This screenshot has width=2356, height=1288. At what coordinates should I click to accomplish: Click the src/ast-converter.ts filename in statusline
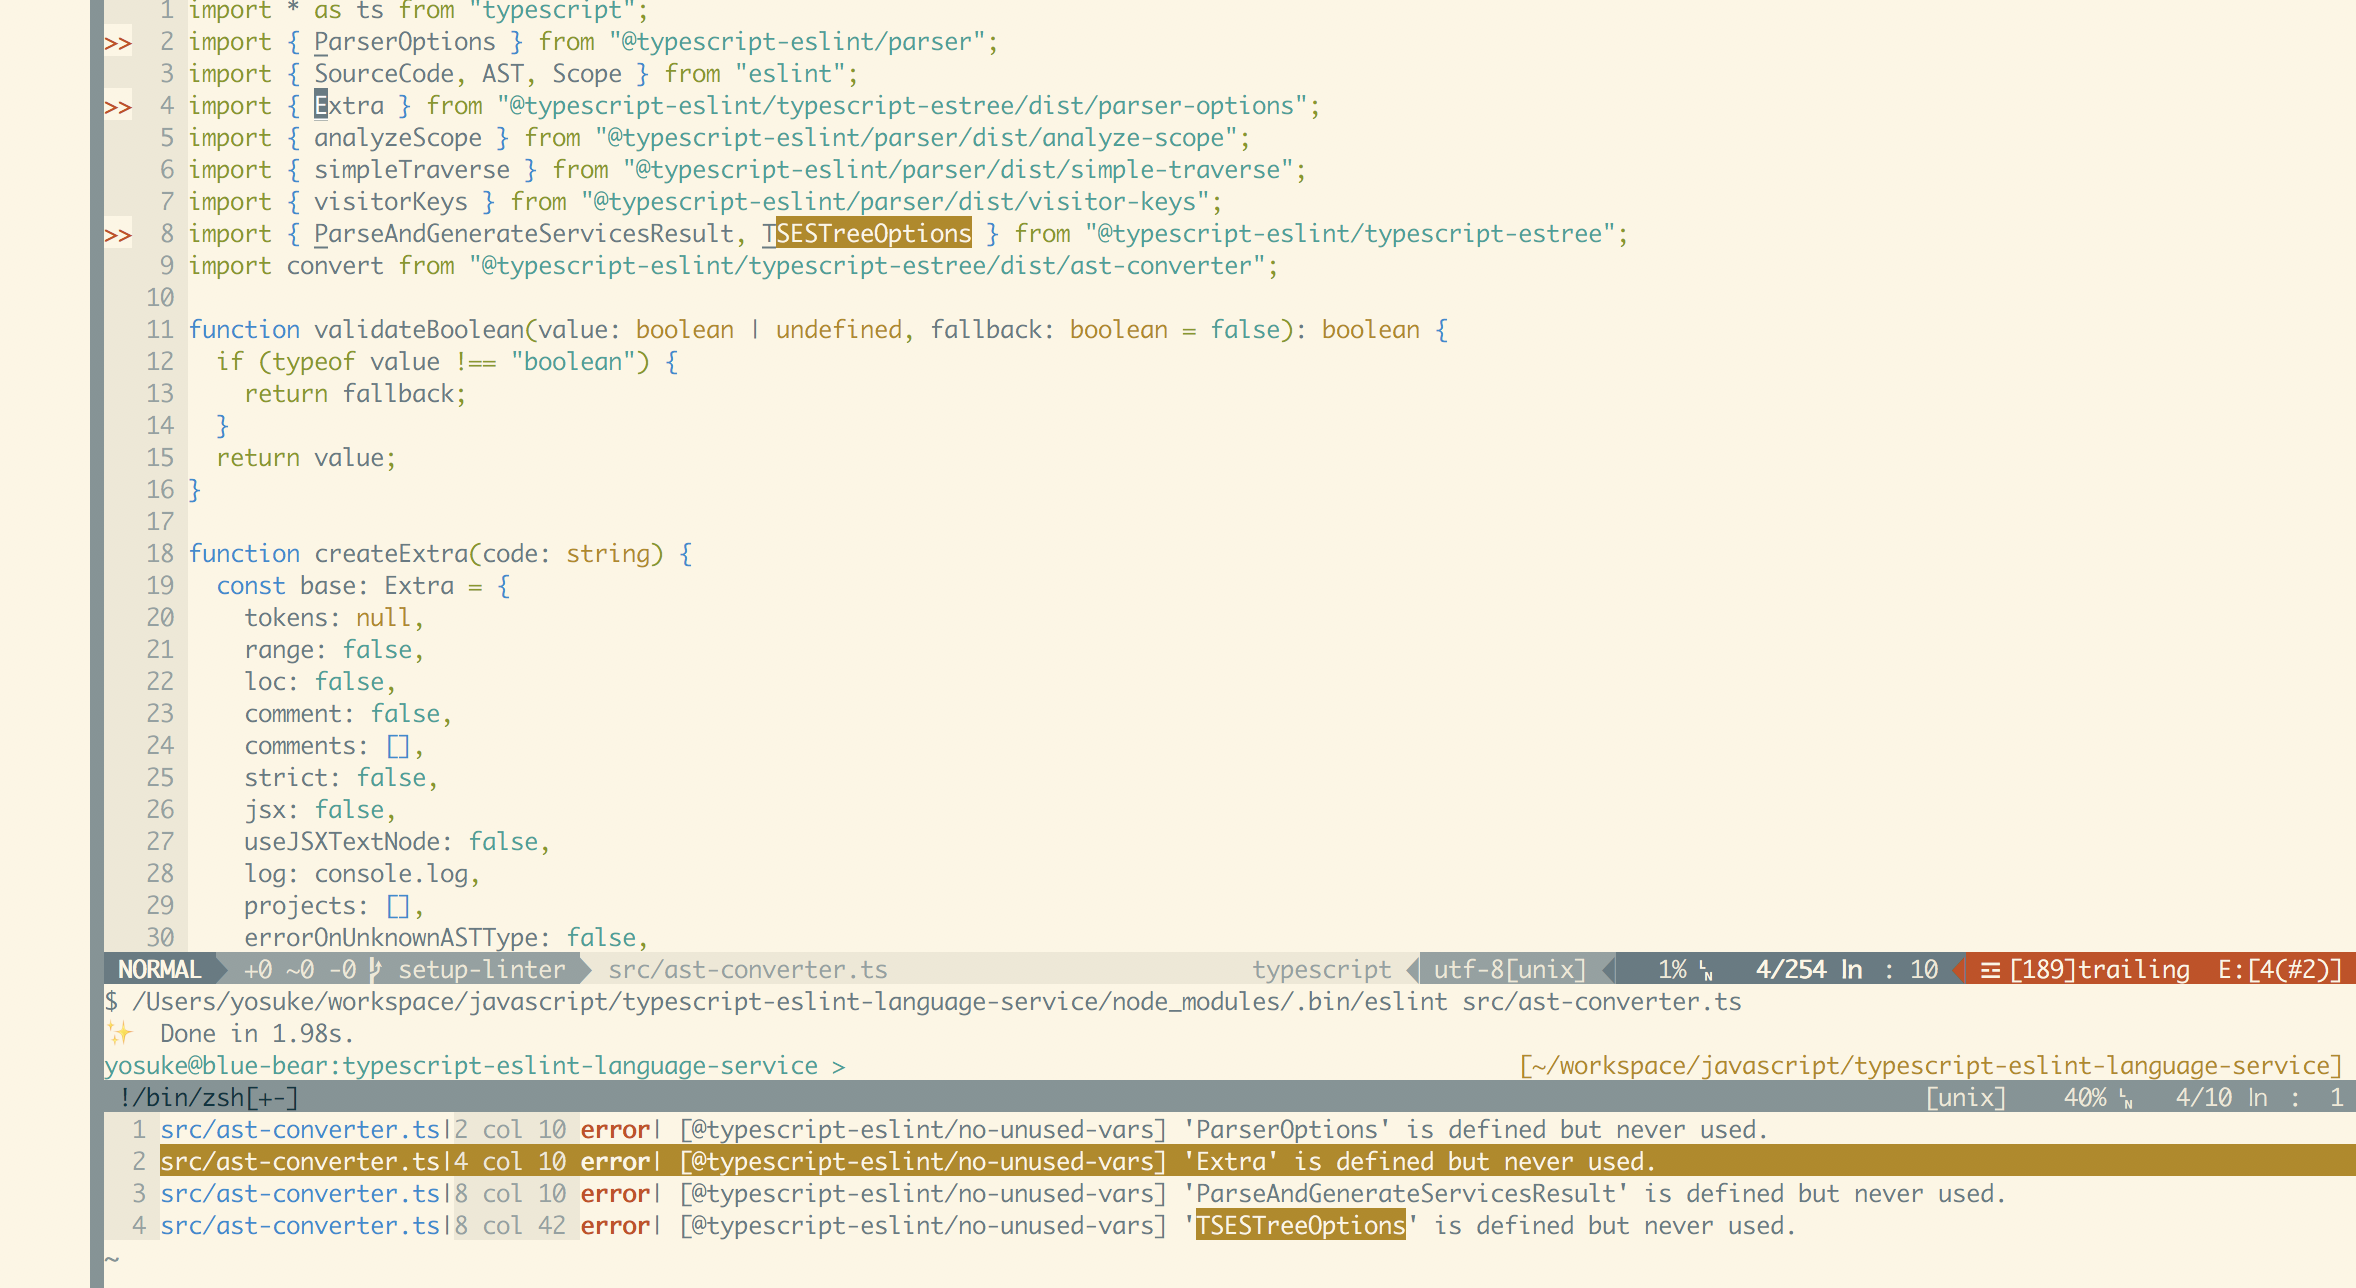coord(747,969)
